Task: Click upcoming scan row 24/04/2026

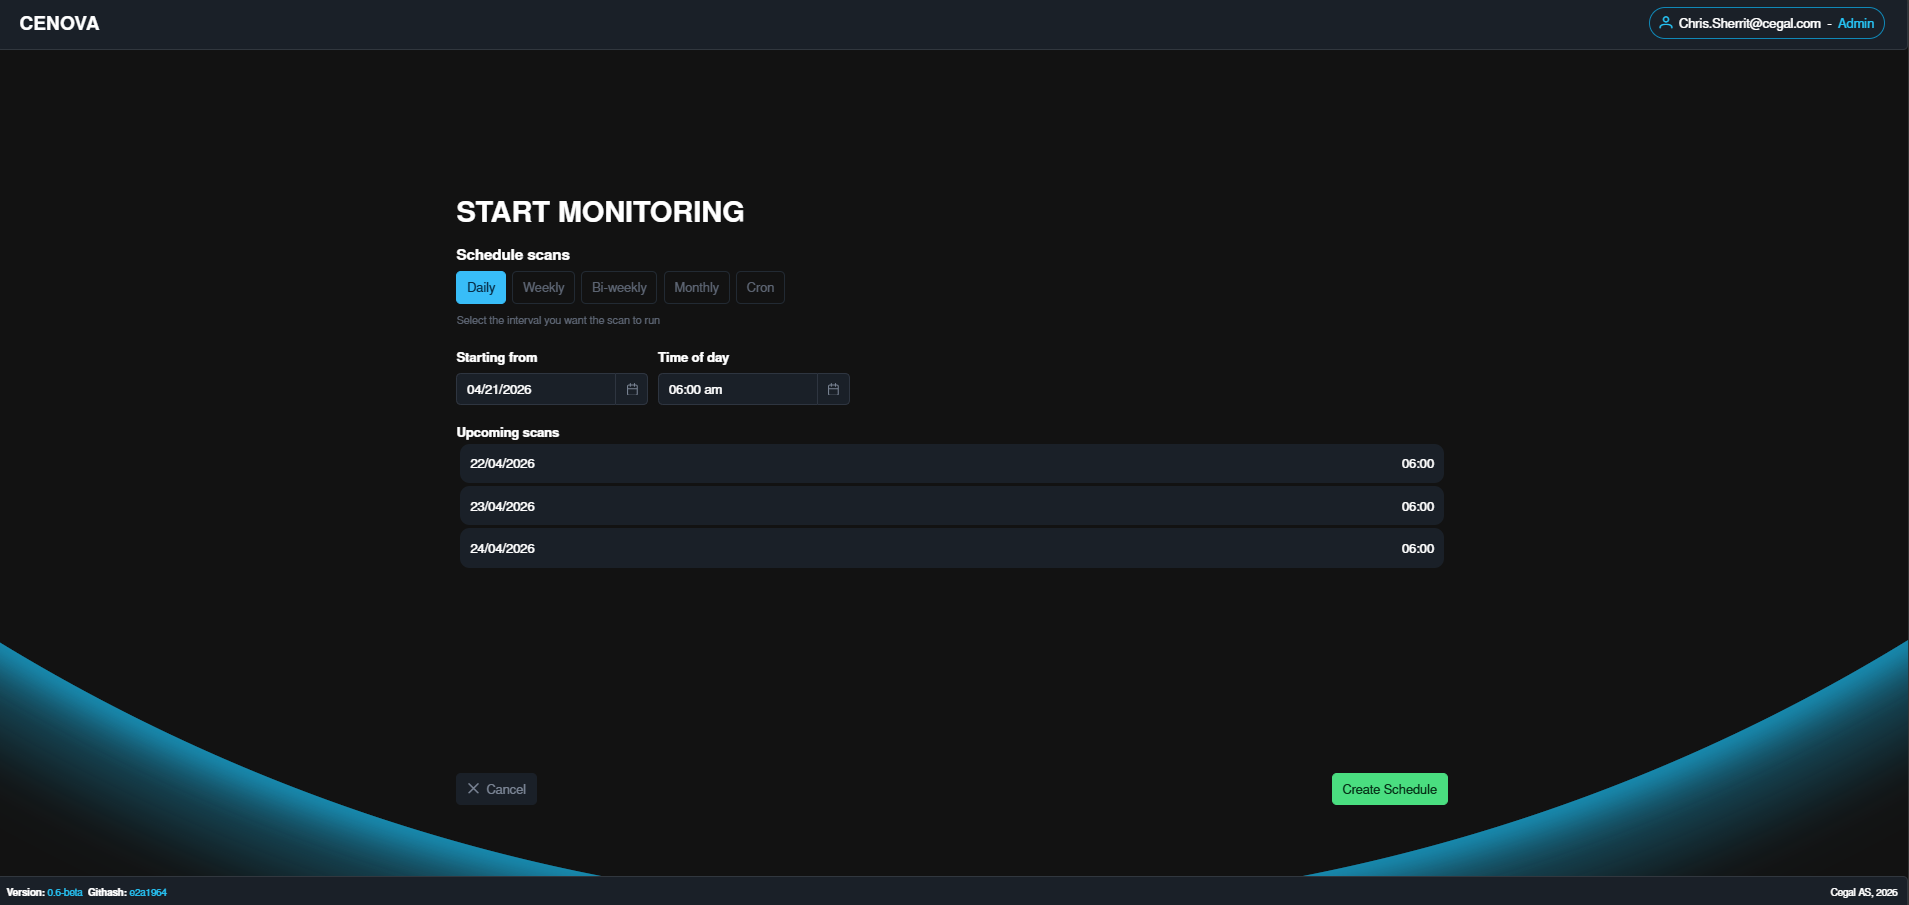Action: (952, 548)
